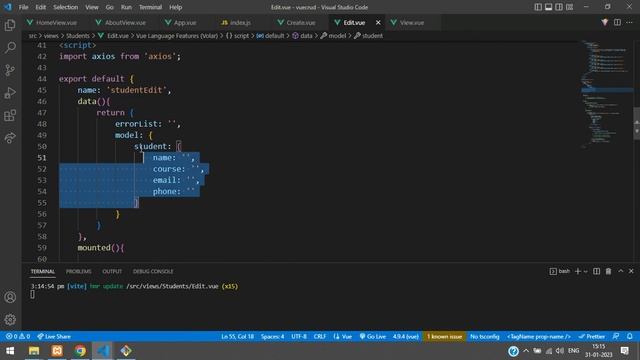
Task: Open notifications bell icon
Action: point(630,336)
